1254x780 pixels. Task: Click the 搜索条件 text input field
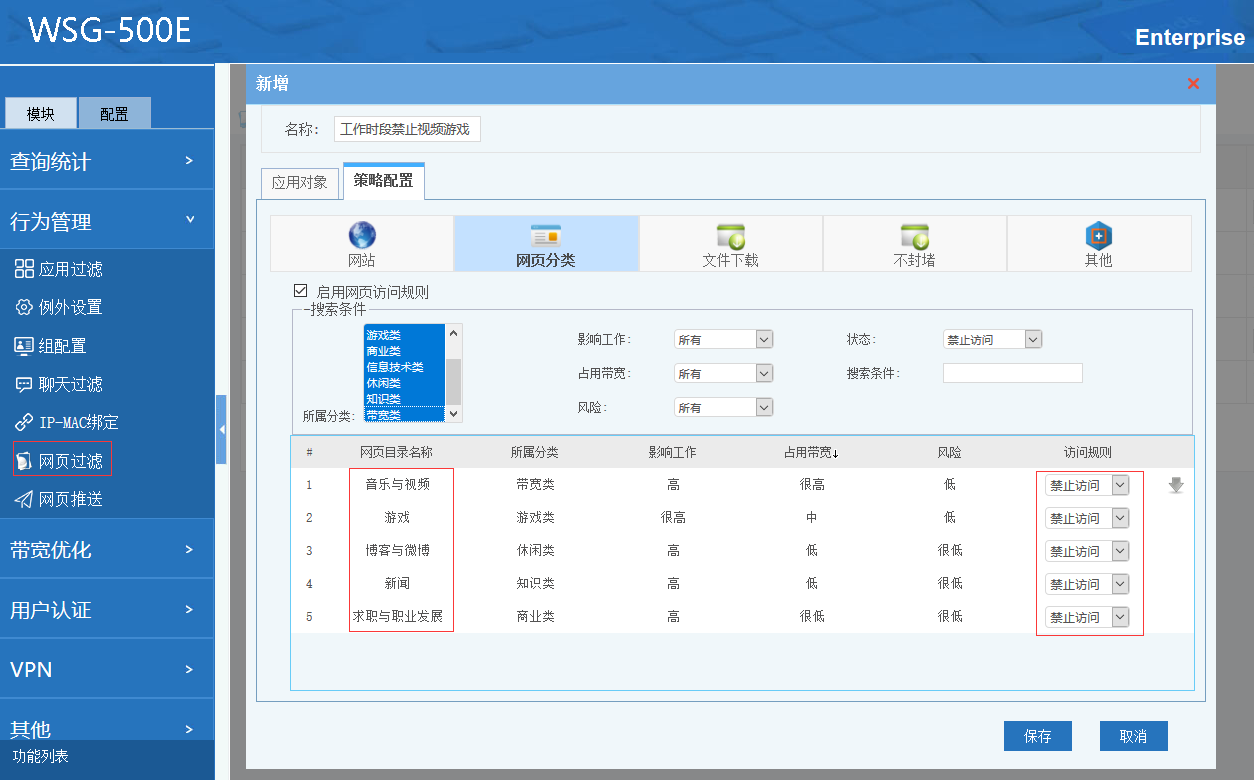1012,373
